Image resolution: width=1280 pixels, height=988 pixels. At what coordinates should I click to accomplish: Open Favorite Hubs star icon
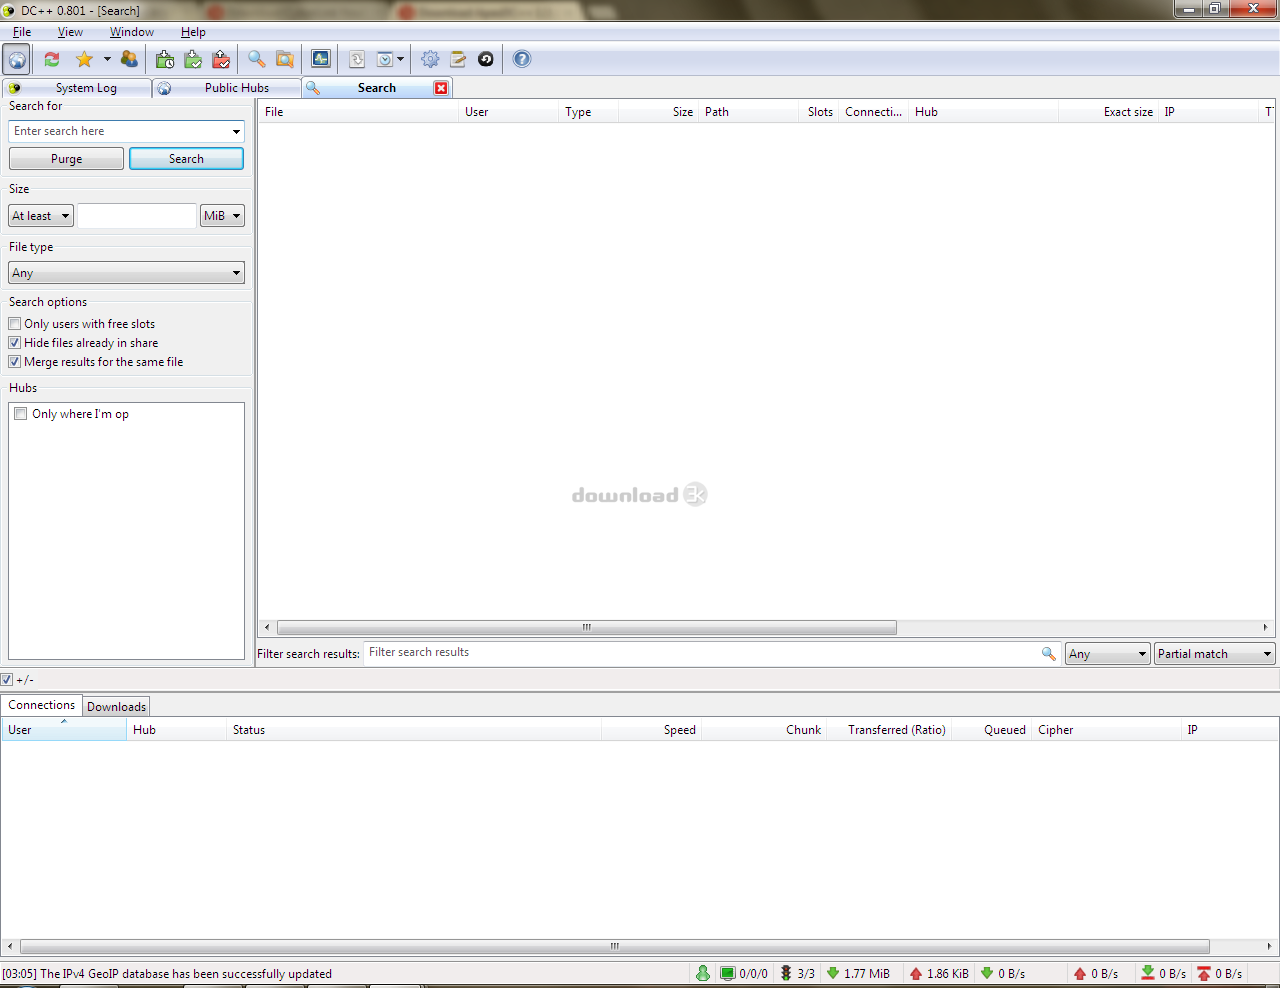[x=84, y=59]
